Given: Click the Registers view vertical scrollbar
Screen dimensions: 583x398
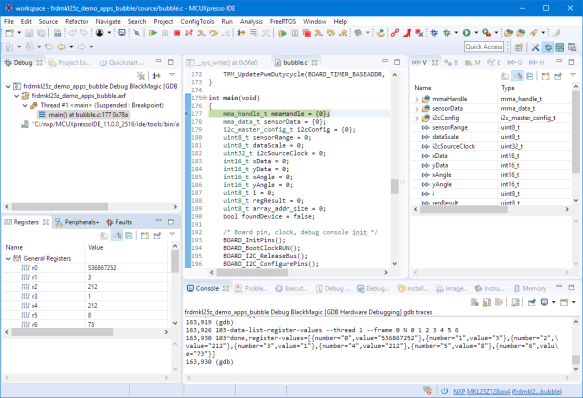Looking at the screenshot, I should [x=175, y=261].
